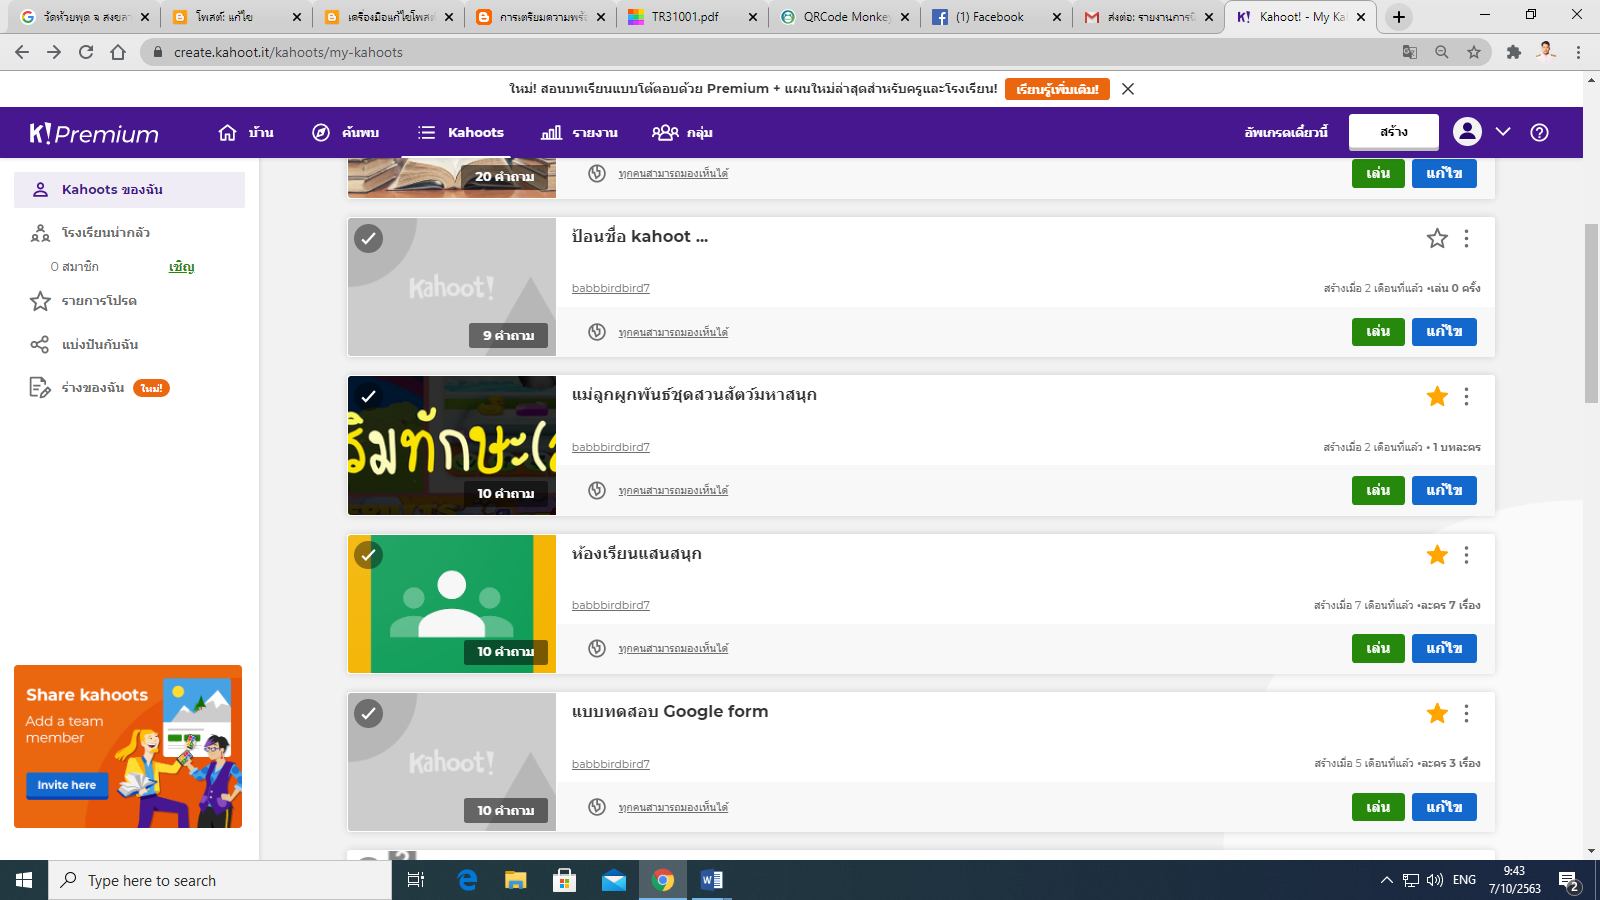Open Chrome extensions puzzle icon
This screenshot has height=900, width=1600.
(1514, 52)
